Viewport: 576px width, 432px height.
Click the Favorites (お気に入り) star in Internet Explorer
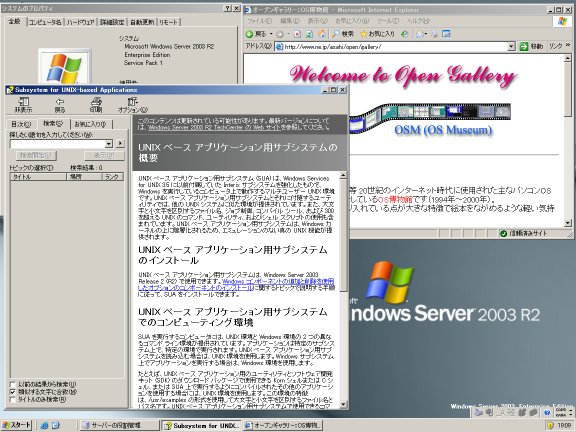point(377,34)
